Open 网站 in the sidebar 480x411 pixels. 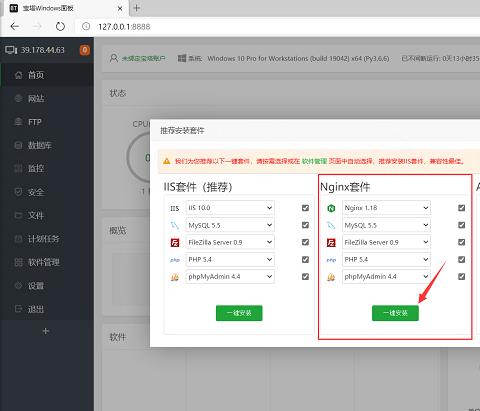47,98
